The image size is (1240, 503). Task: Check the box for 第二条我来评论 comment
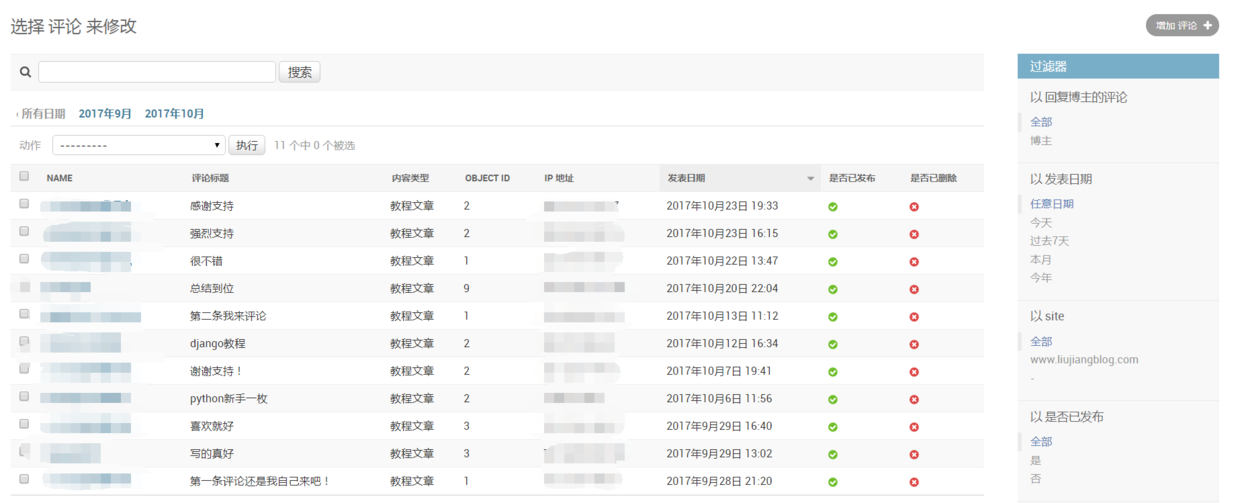[24, 314]
